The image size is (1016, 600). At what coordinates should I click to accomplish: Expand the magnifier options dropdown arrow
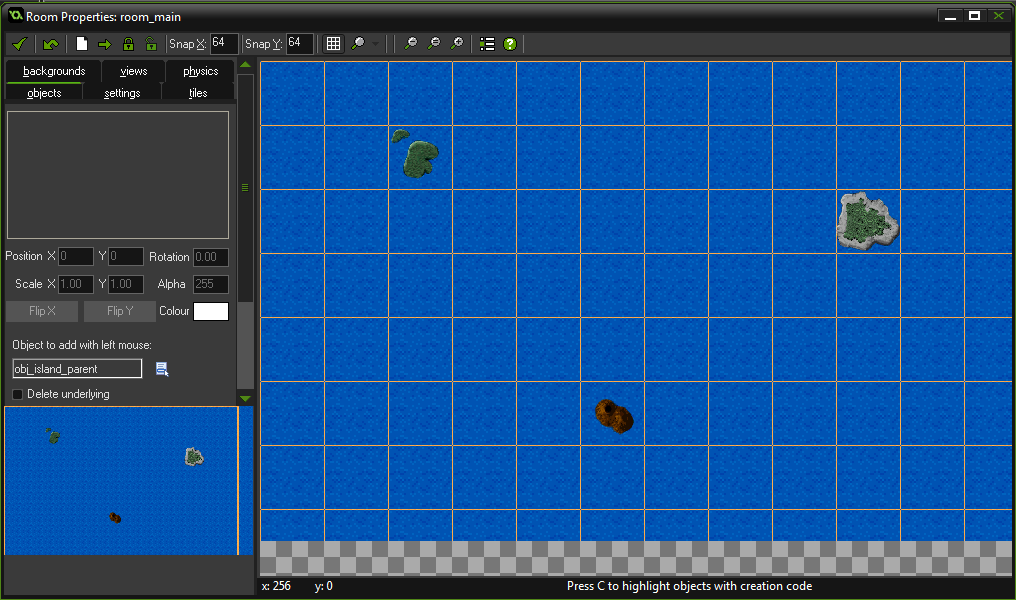[x=375, y=44]
